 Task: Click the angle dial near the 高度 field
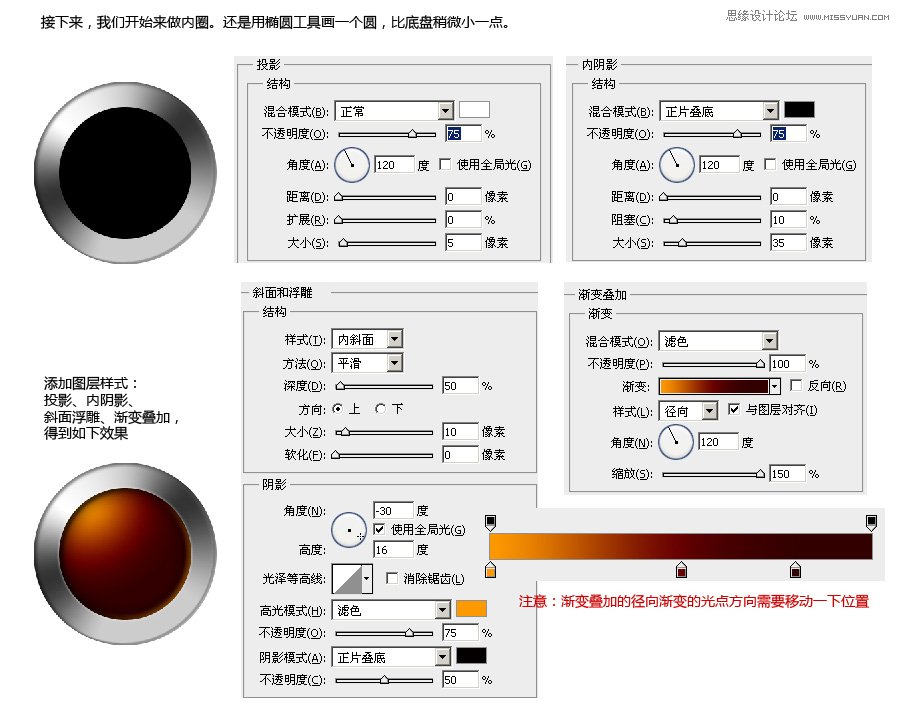coord(349,530)
